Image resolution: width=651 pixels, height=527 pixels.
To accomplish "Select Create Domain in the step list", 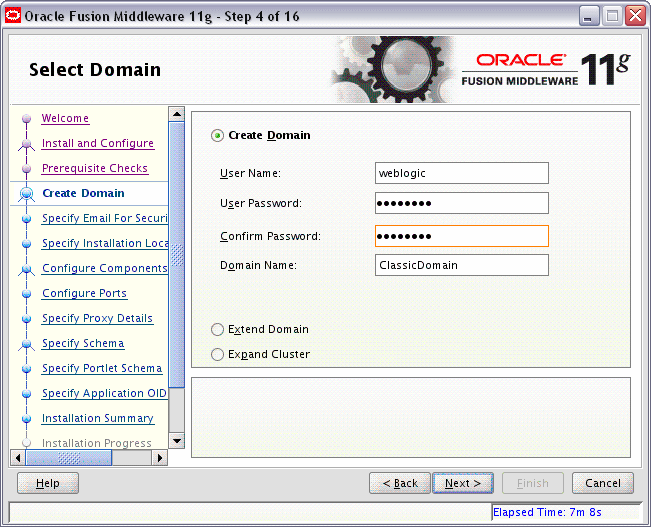I will [83, 193].
